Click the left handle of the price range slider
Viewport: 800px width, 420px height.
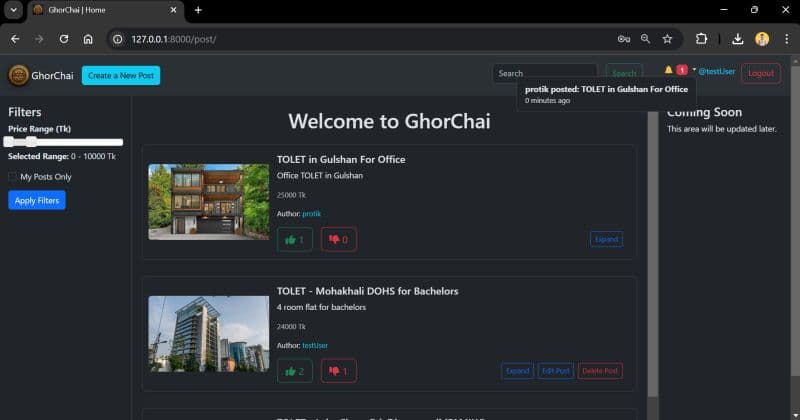tap(9, 142)
